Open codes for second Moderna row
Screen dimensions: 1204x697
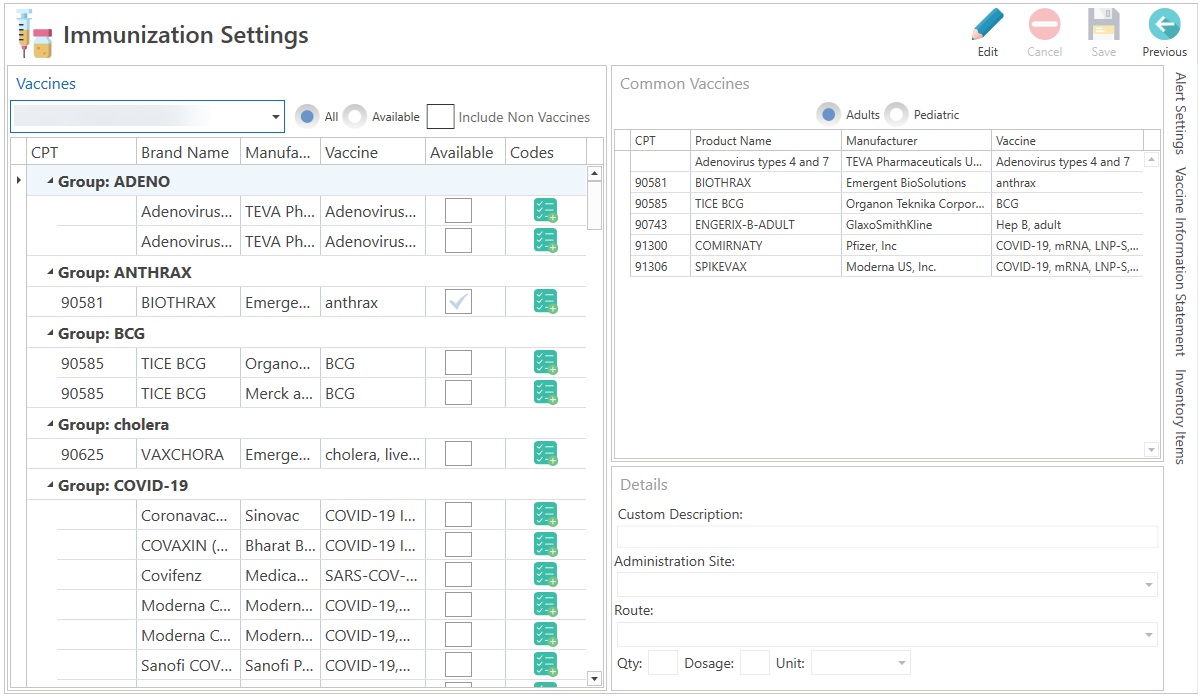(545, 635)
